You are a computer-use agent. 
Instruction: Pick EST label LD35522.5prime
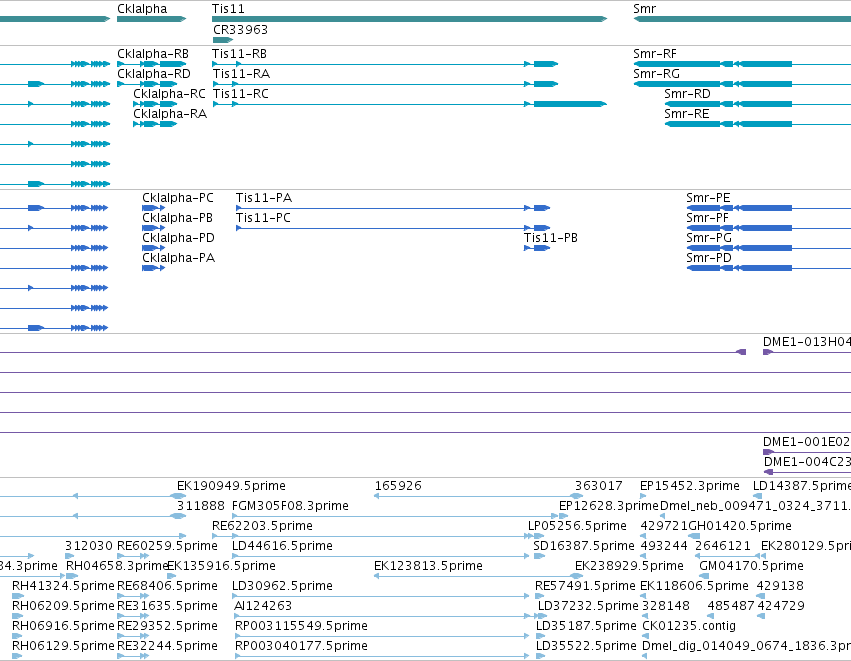point(586,646)
